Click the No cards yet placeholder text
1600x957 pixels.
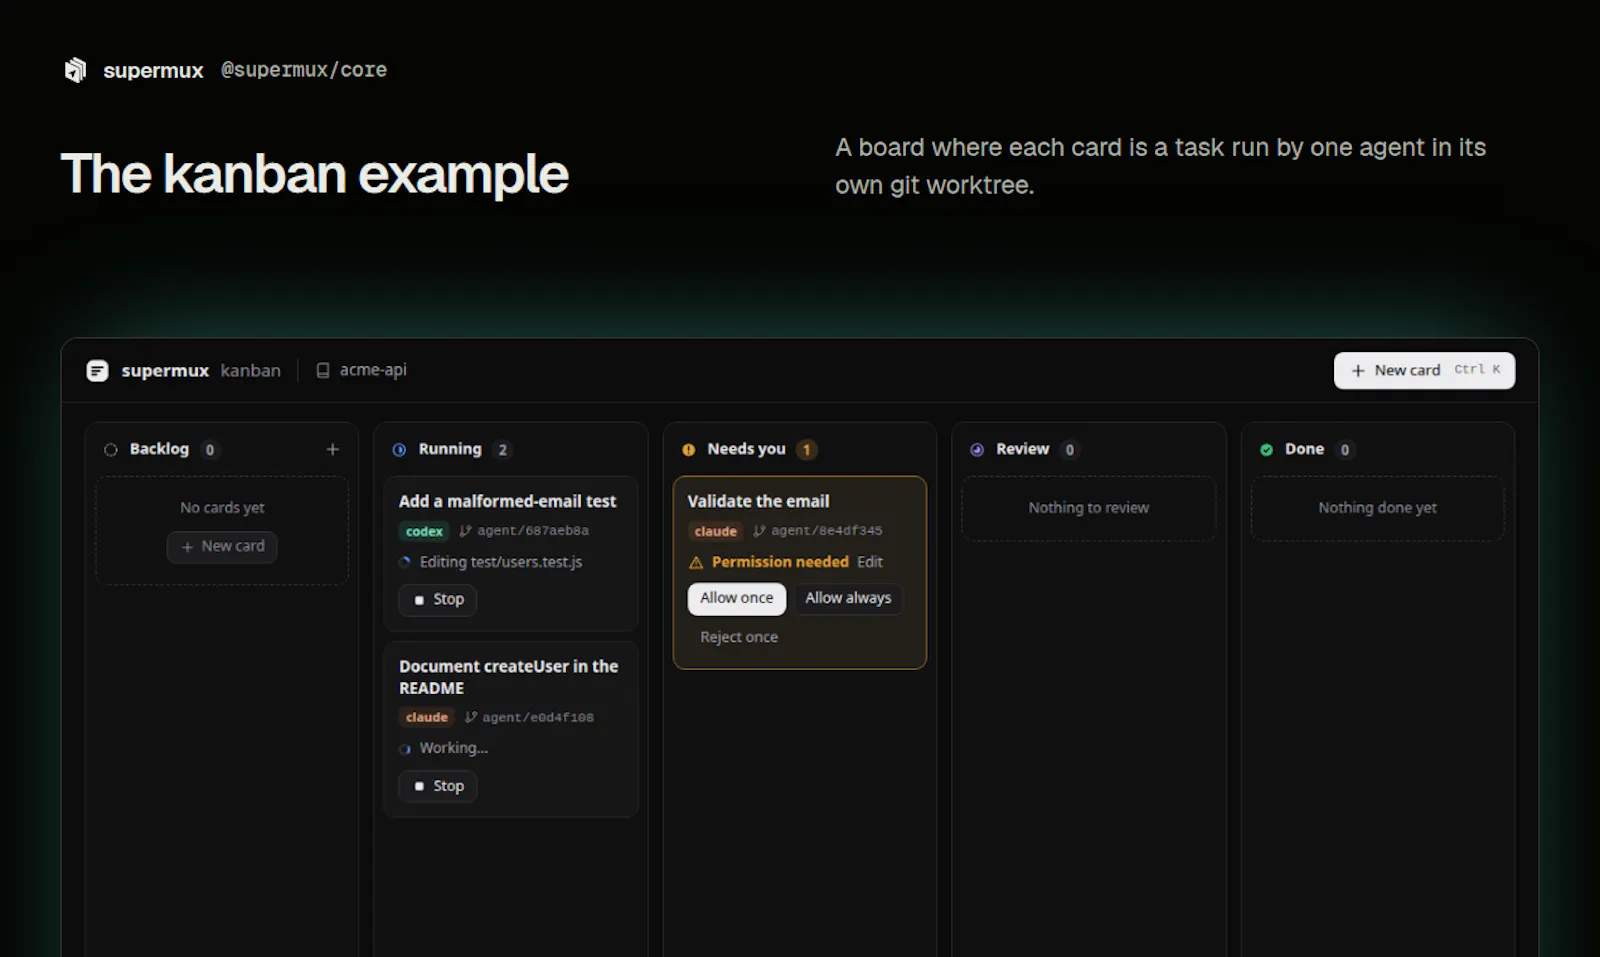(222, 508)
